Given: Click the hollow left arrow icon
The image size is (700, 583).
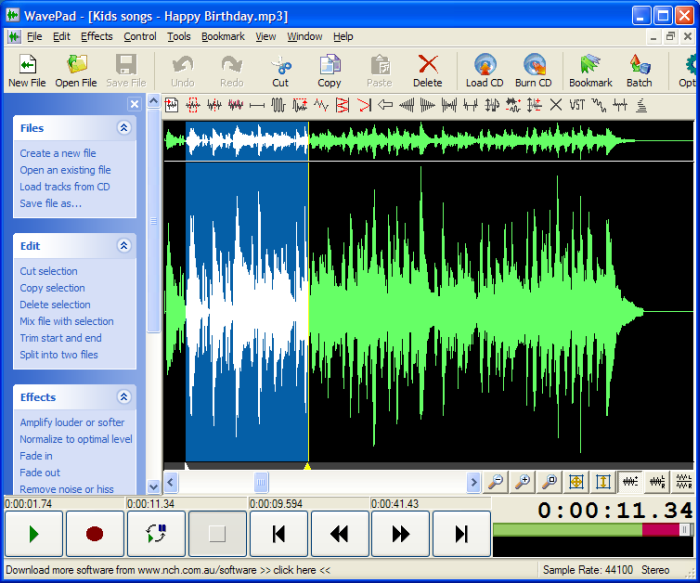Looking at the screenshot, I should point(385,105).
